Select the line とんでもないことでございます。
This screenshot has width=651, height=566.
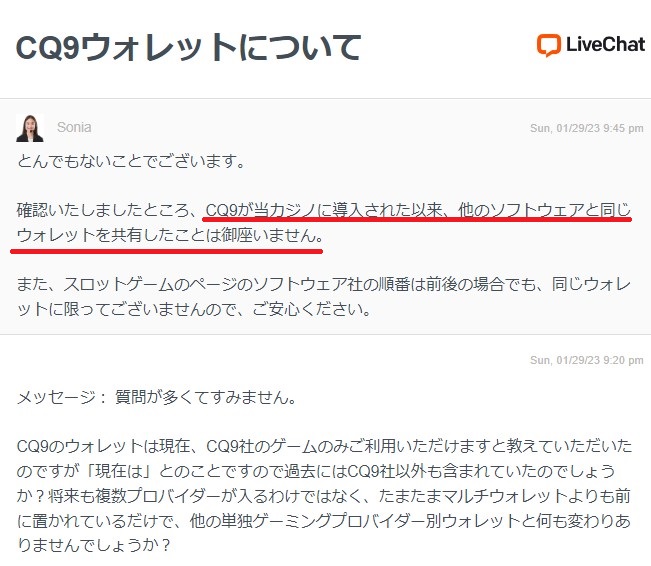132,161
